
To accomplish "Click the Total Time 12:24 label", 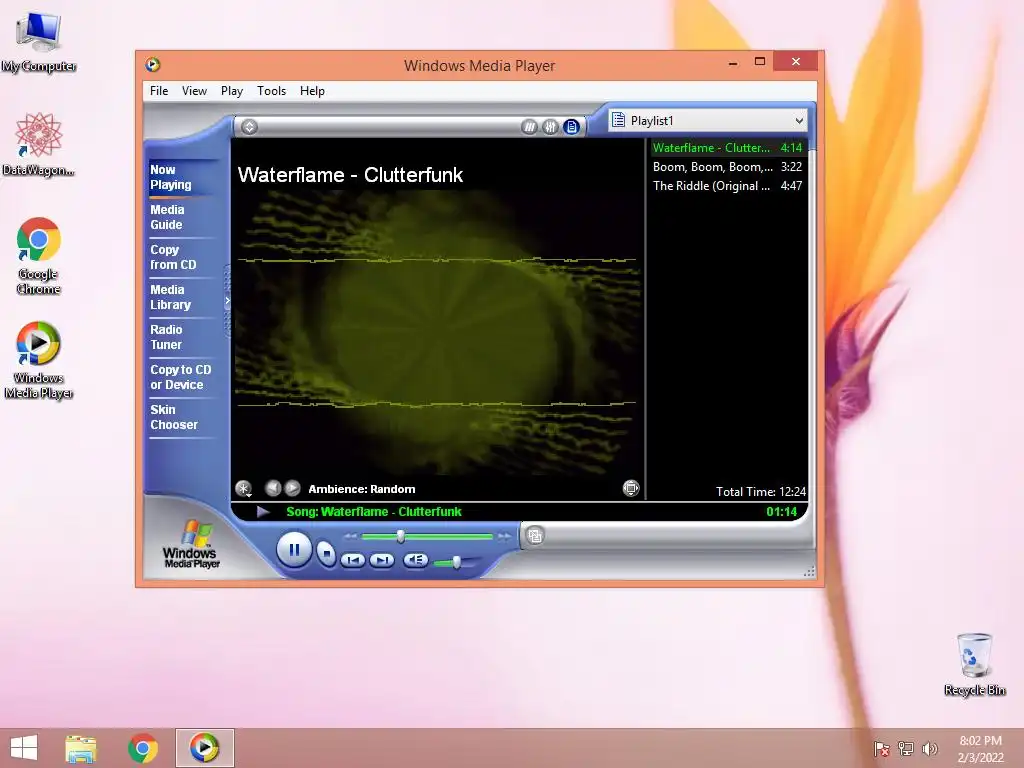I will pos(760,491).
